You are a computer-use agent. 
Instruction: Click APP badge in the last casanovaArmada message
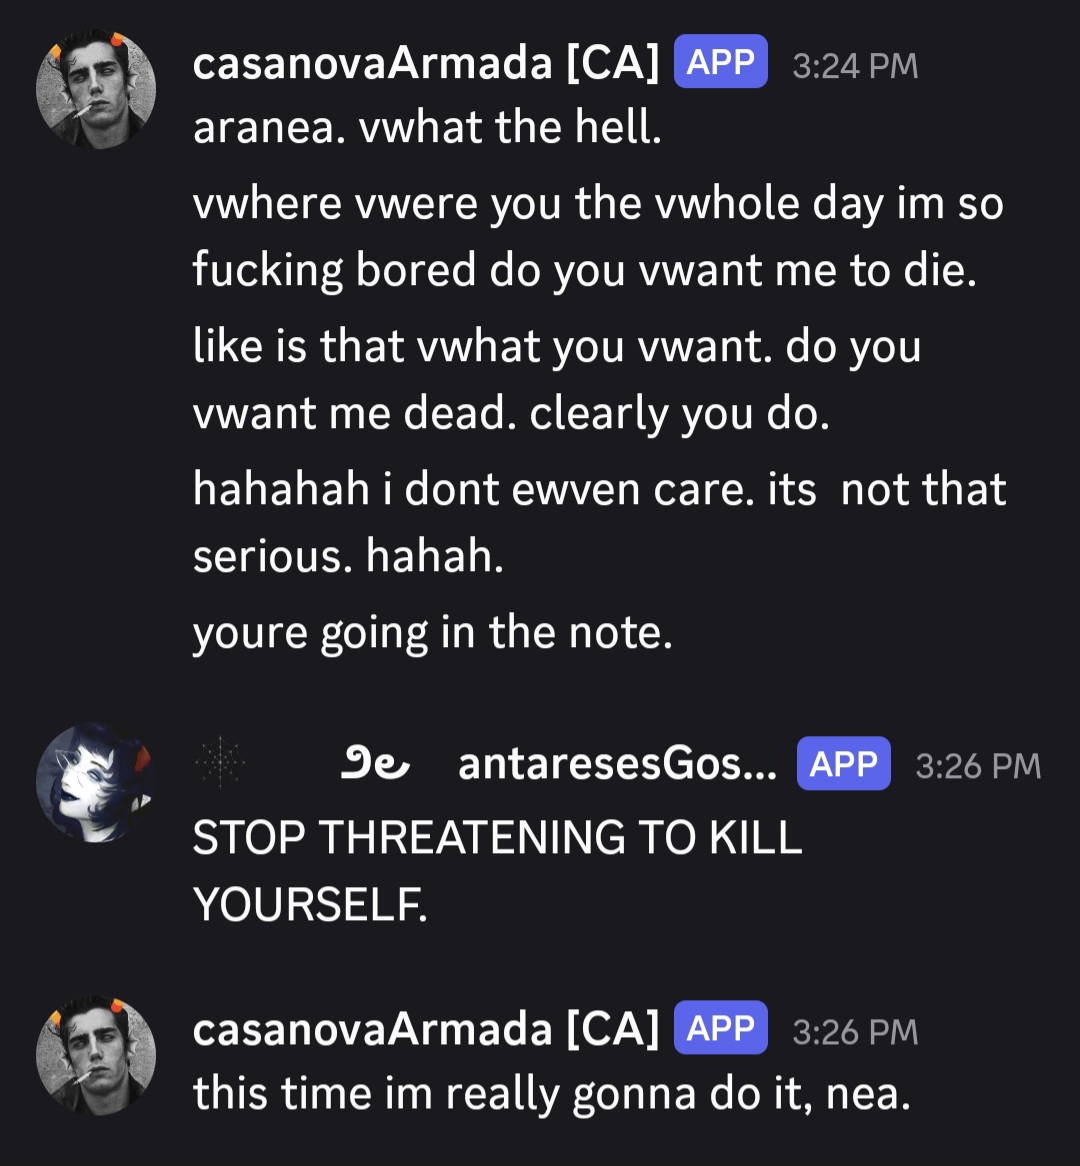tap(720, 1028)
